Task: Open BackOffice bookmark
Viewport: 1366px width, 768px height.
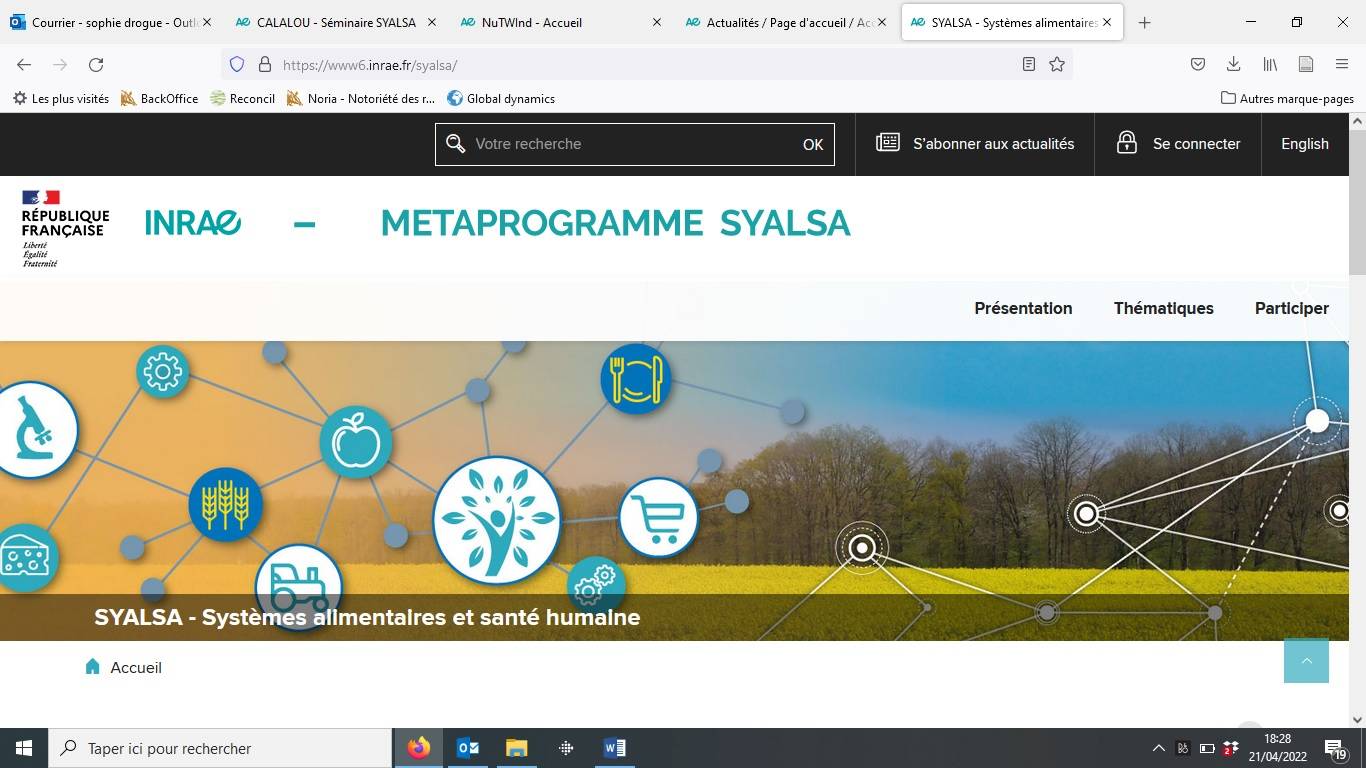Action: point(159,98)
